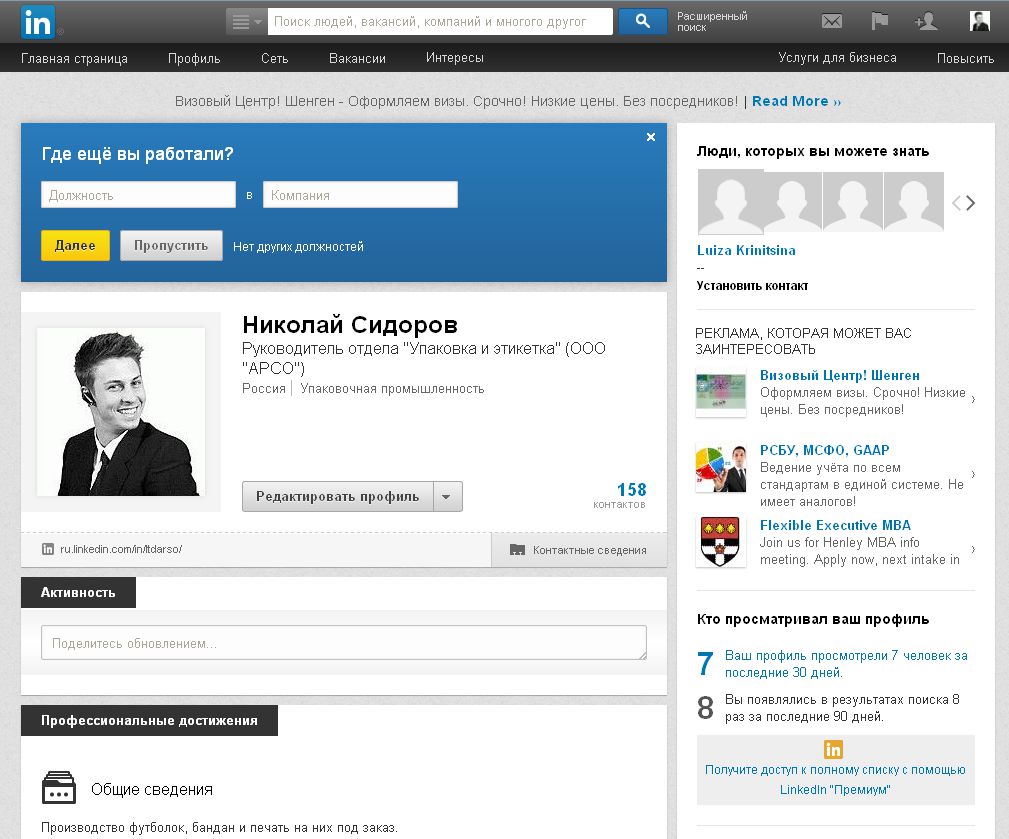The width and height of the screenshot is (1009, 839).
Task: Open the Сеть menu item
Action: tap(274, 59)
